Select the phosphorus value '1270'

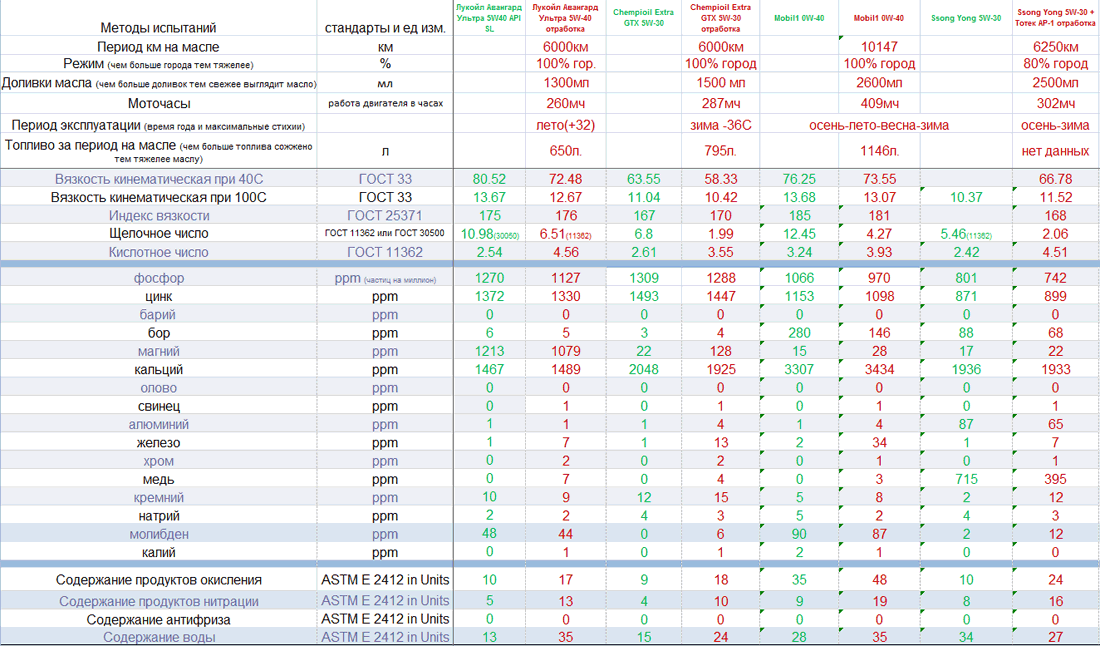pyautogui.click(x=489, y=278)
